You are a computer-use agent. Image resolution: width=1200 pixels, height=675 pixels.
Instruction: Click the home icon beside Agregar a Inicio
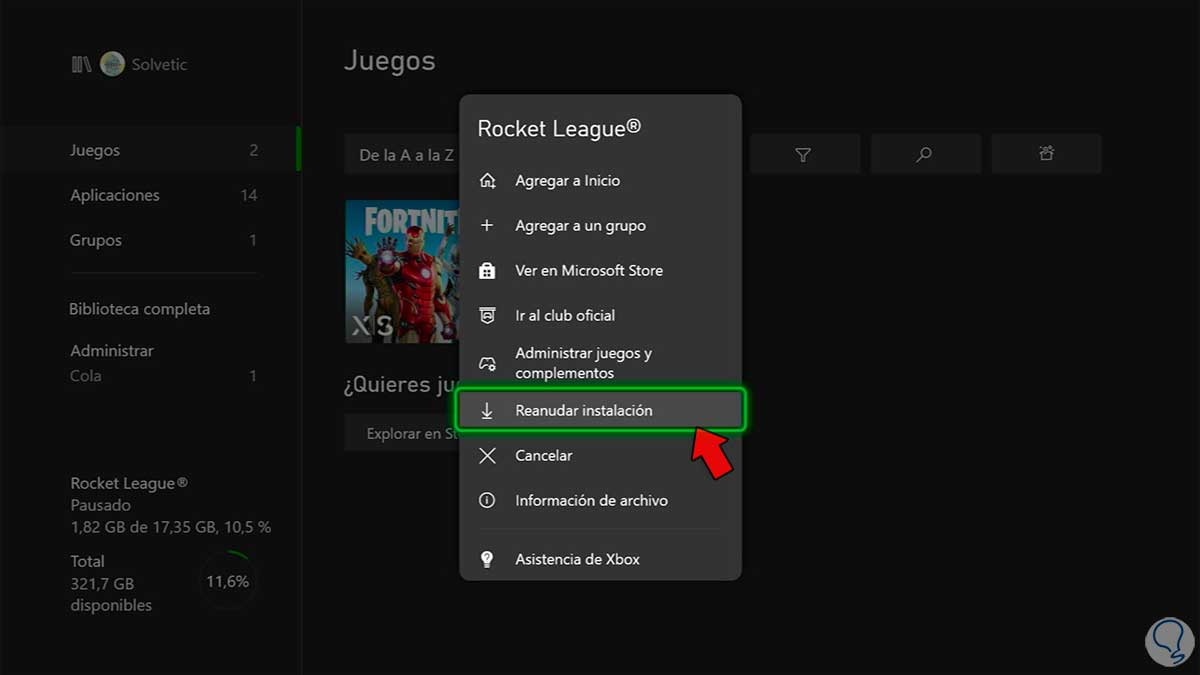click(487, 181)
